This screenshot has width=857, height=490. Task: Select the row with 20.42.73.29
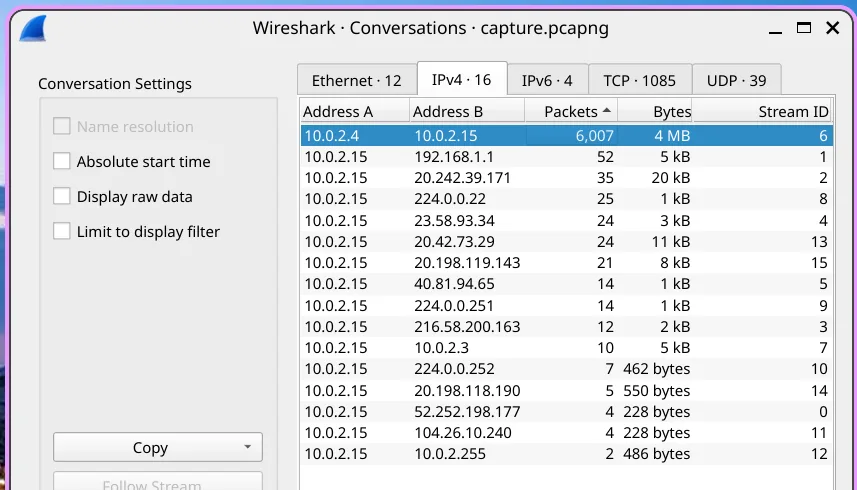tap(567, 241)
